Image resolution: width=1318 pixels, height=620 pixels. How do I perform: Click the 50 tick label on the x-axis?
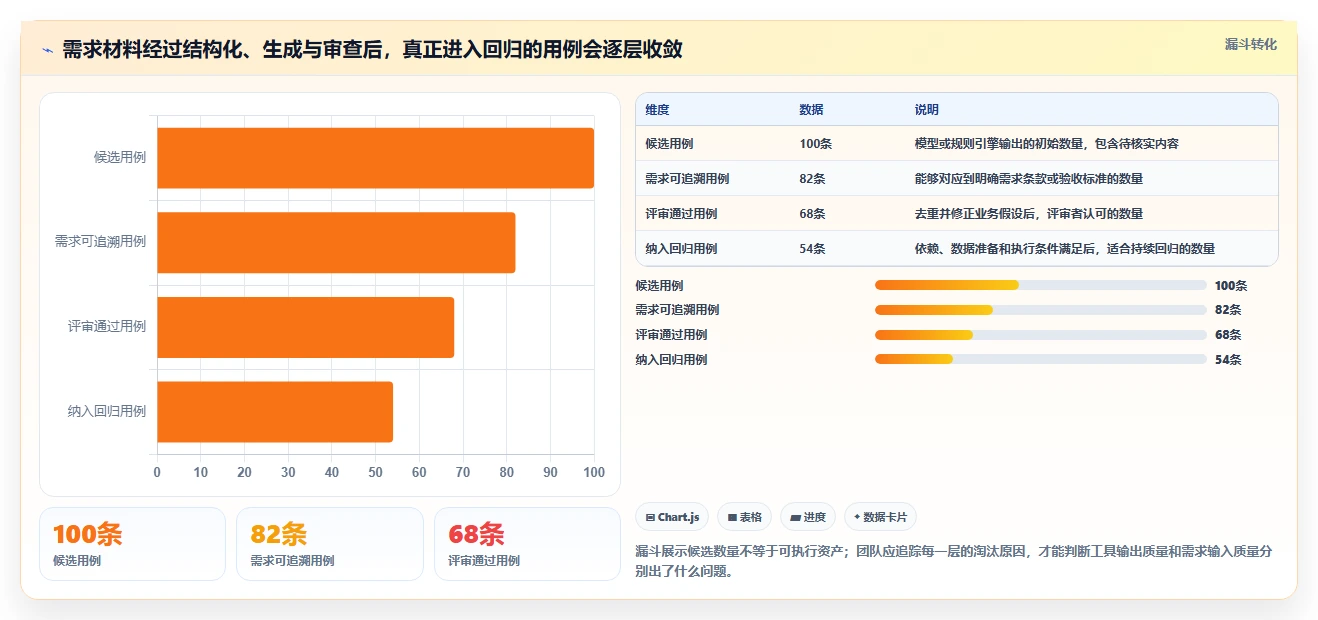pyautogui.click(x=376, y=472)
